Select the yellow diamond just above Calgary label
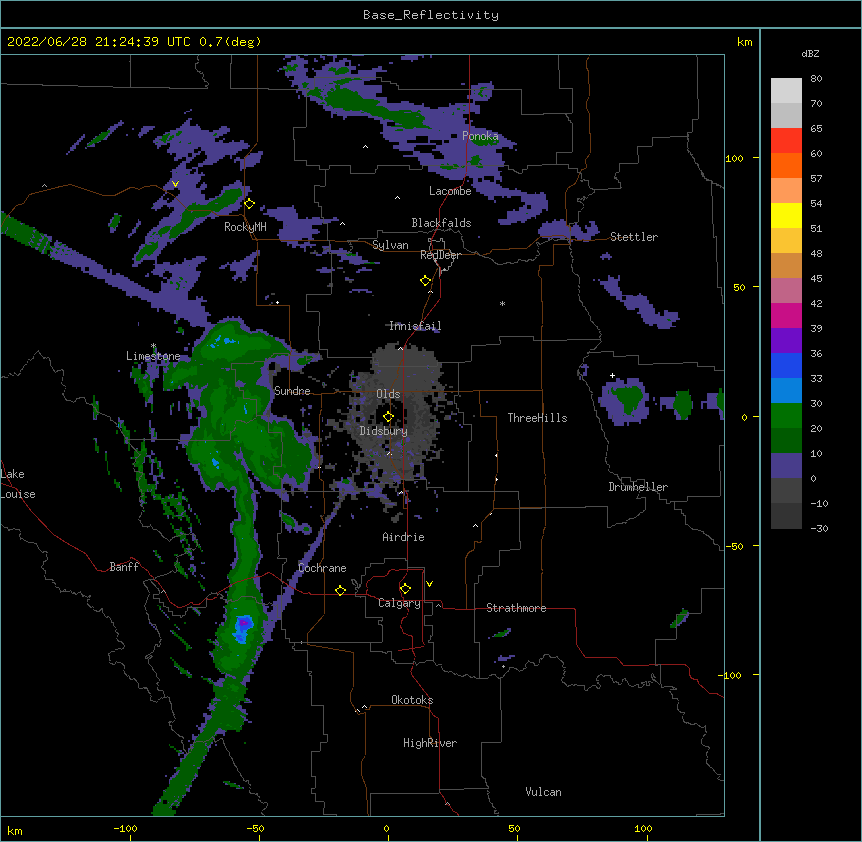Viewport: 862px width, 842px height. [405, 589]
